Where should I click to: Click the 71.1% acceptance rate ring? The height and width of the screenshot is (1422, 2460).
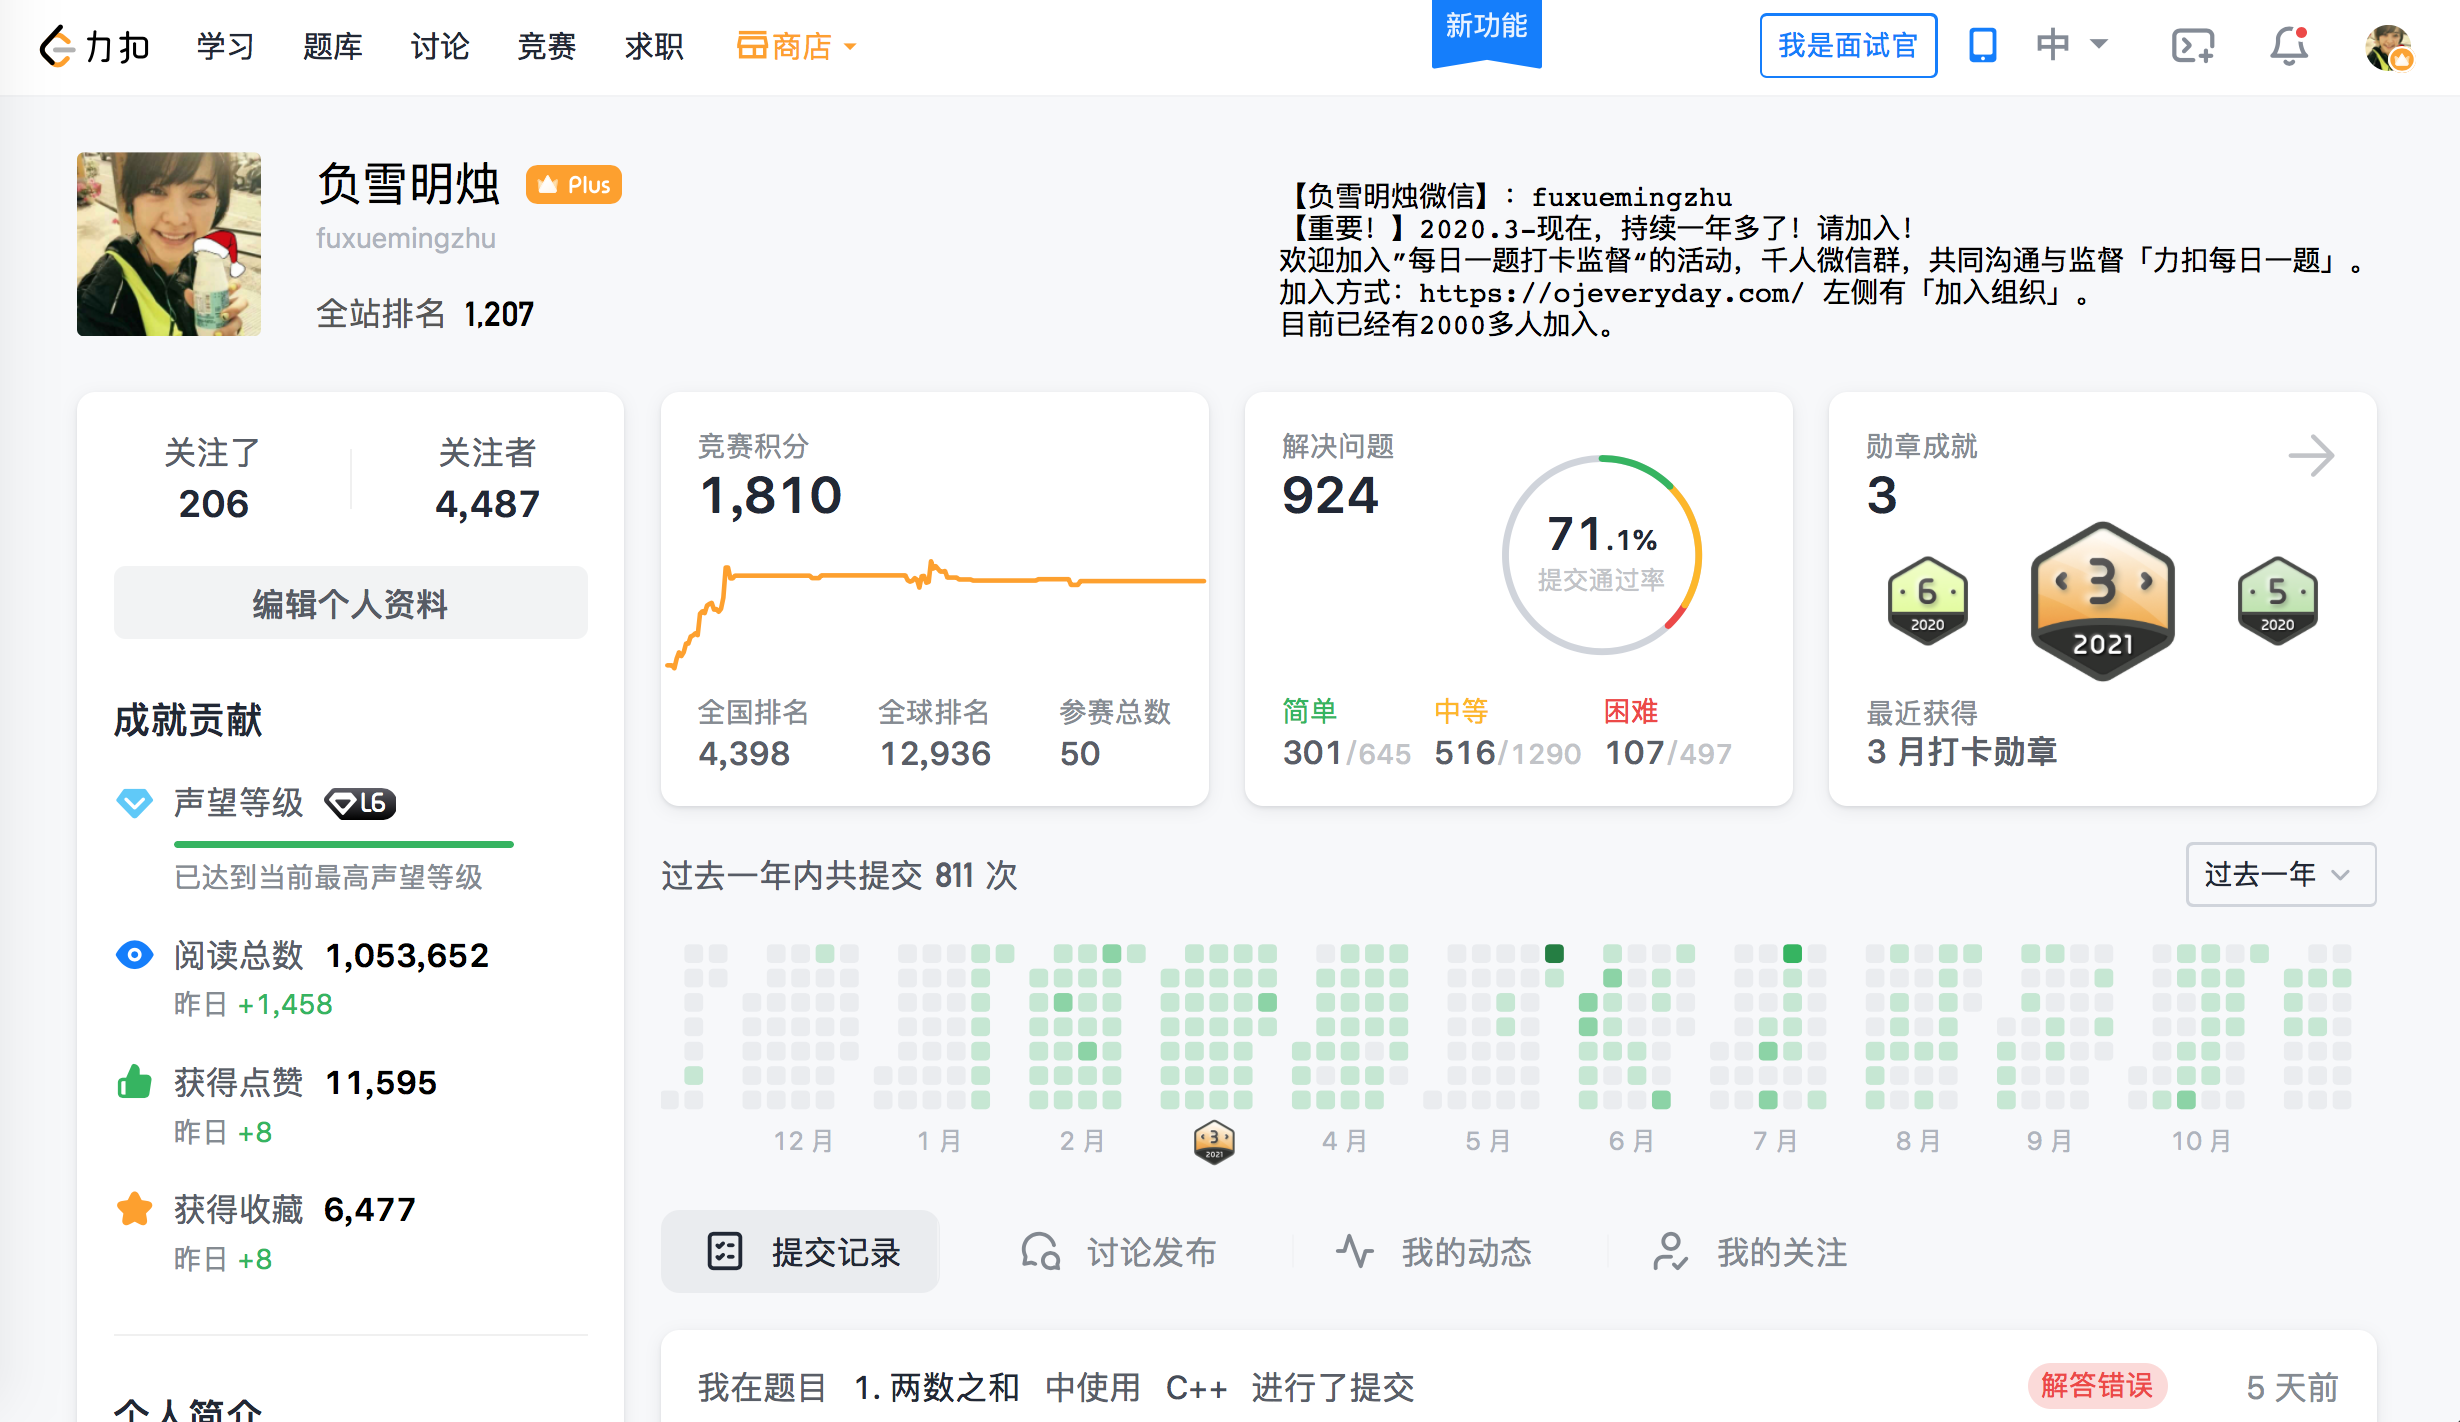click(x=1601, y=555)
